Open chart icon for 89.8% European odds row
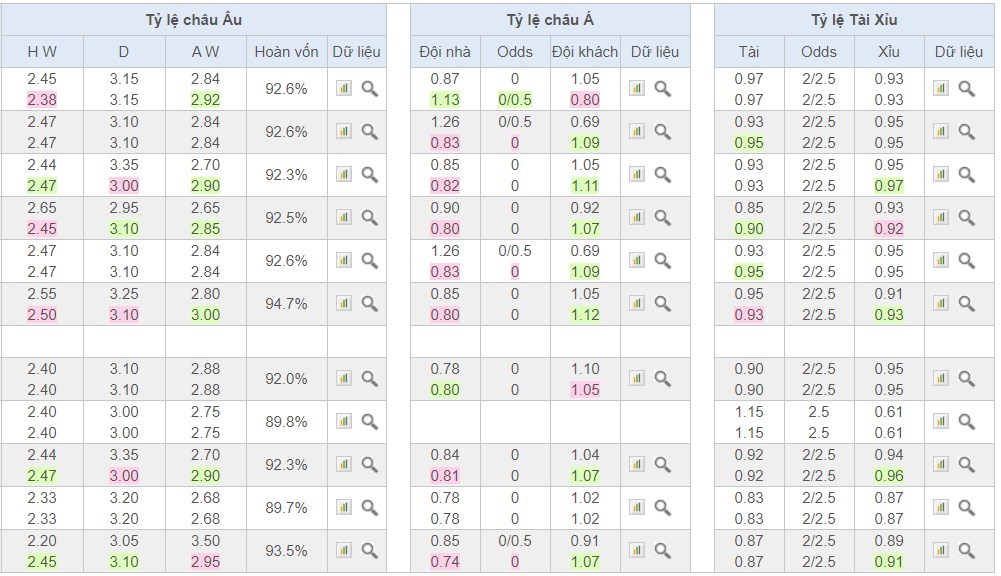The image size is (1001, 576). tap(343, 421)
